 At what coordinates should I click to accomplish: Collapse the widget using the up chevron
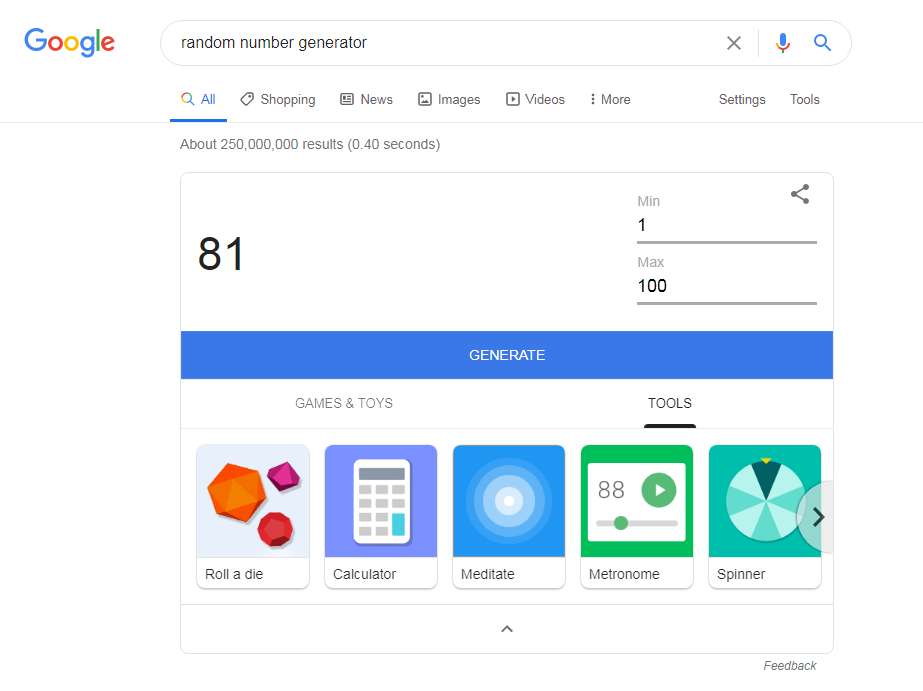507,629
